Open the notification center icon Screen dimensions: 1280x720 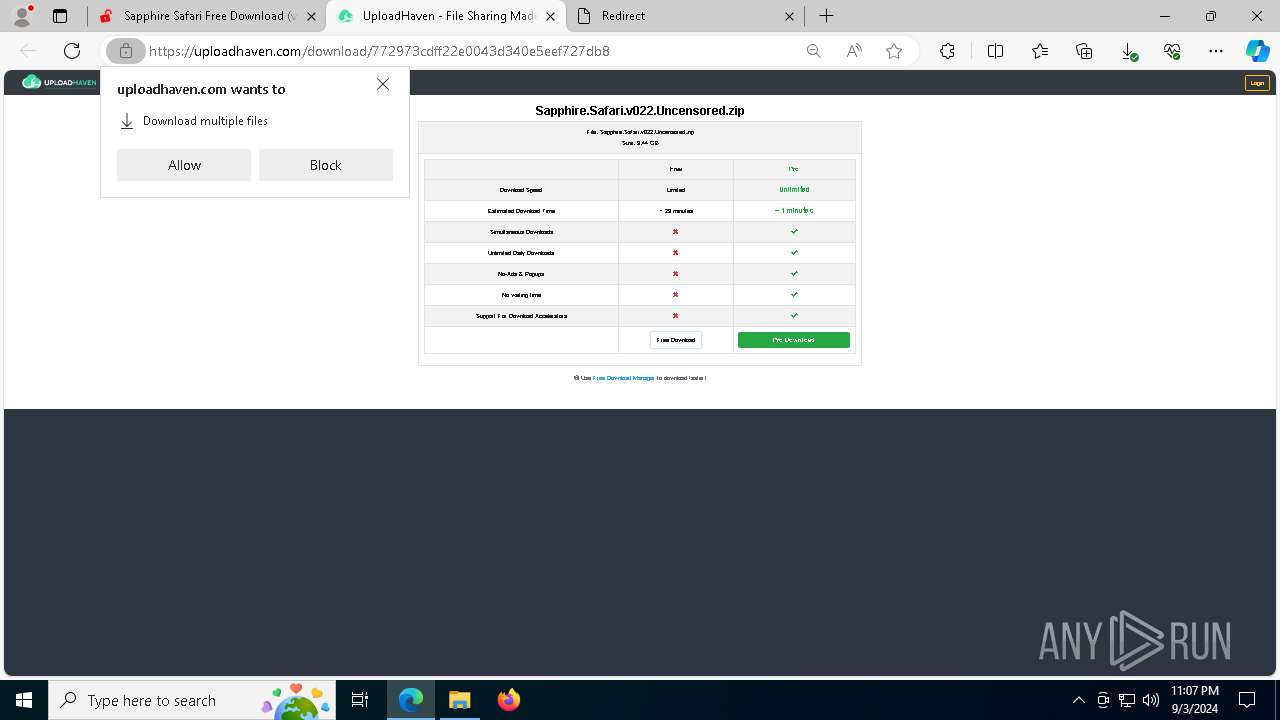click(x=1247, y=700)
